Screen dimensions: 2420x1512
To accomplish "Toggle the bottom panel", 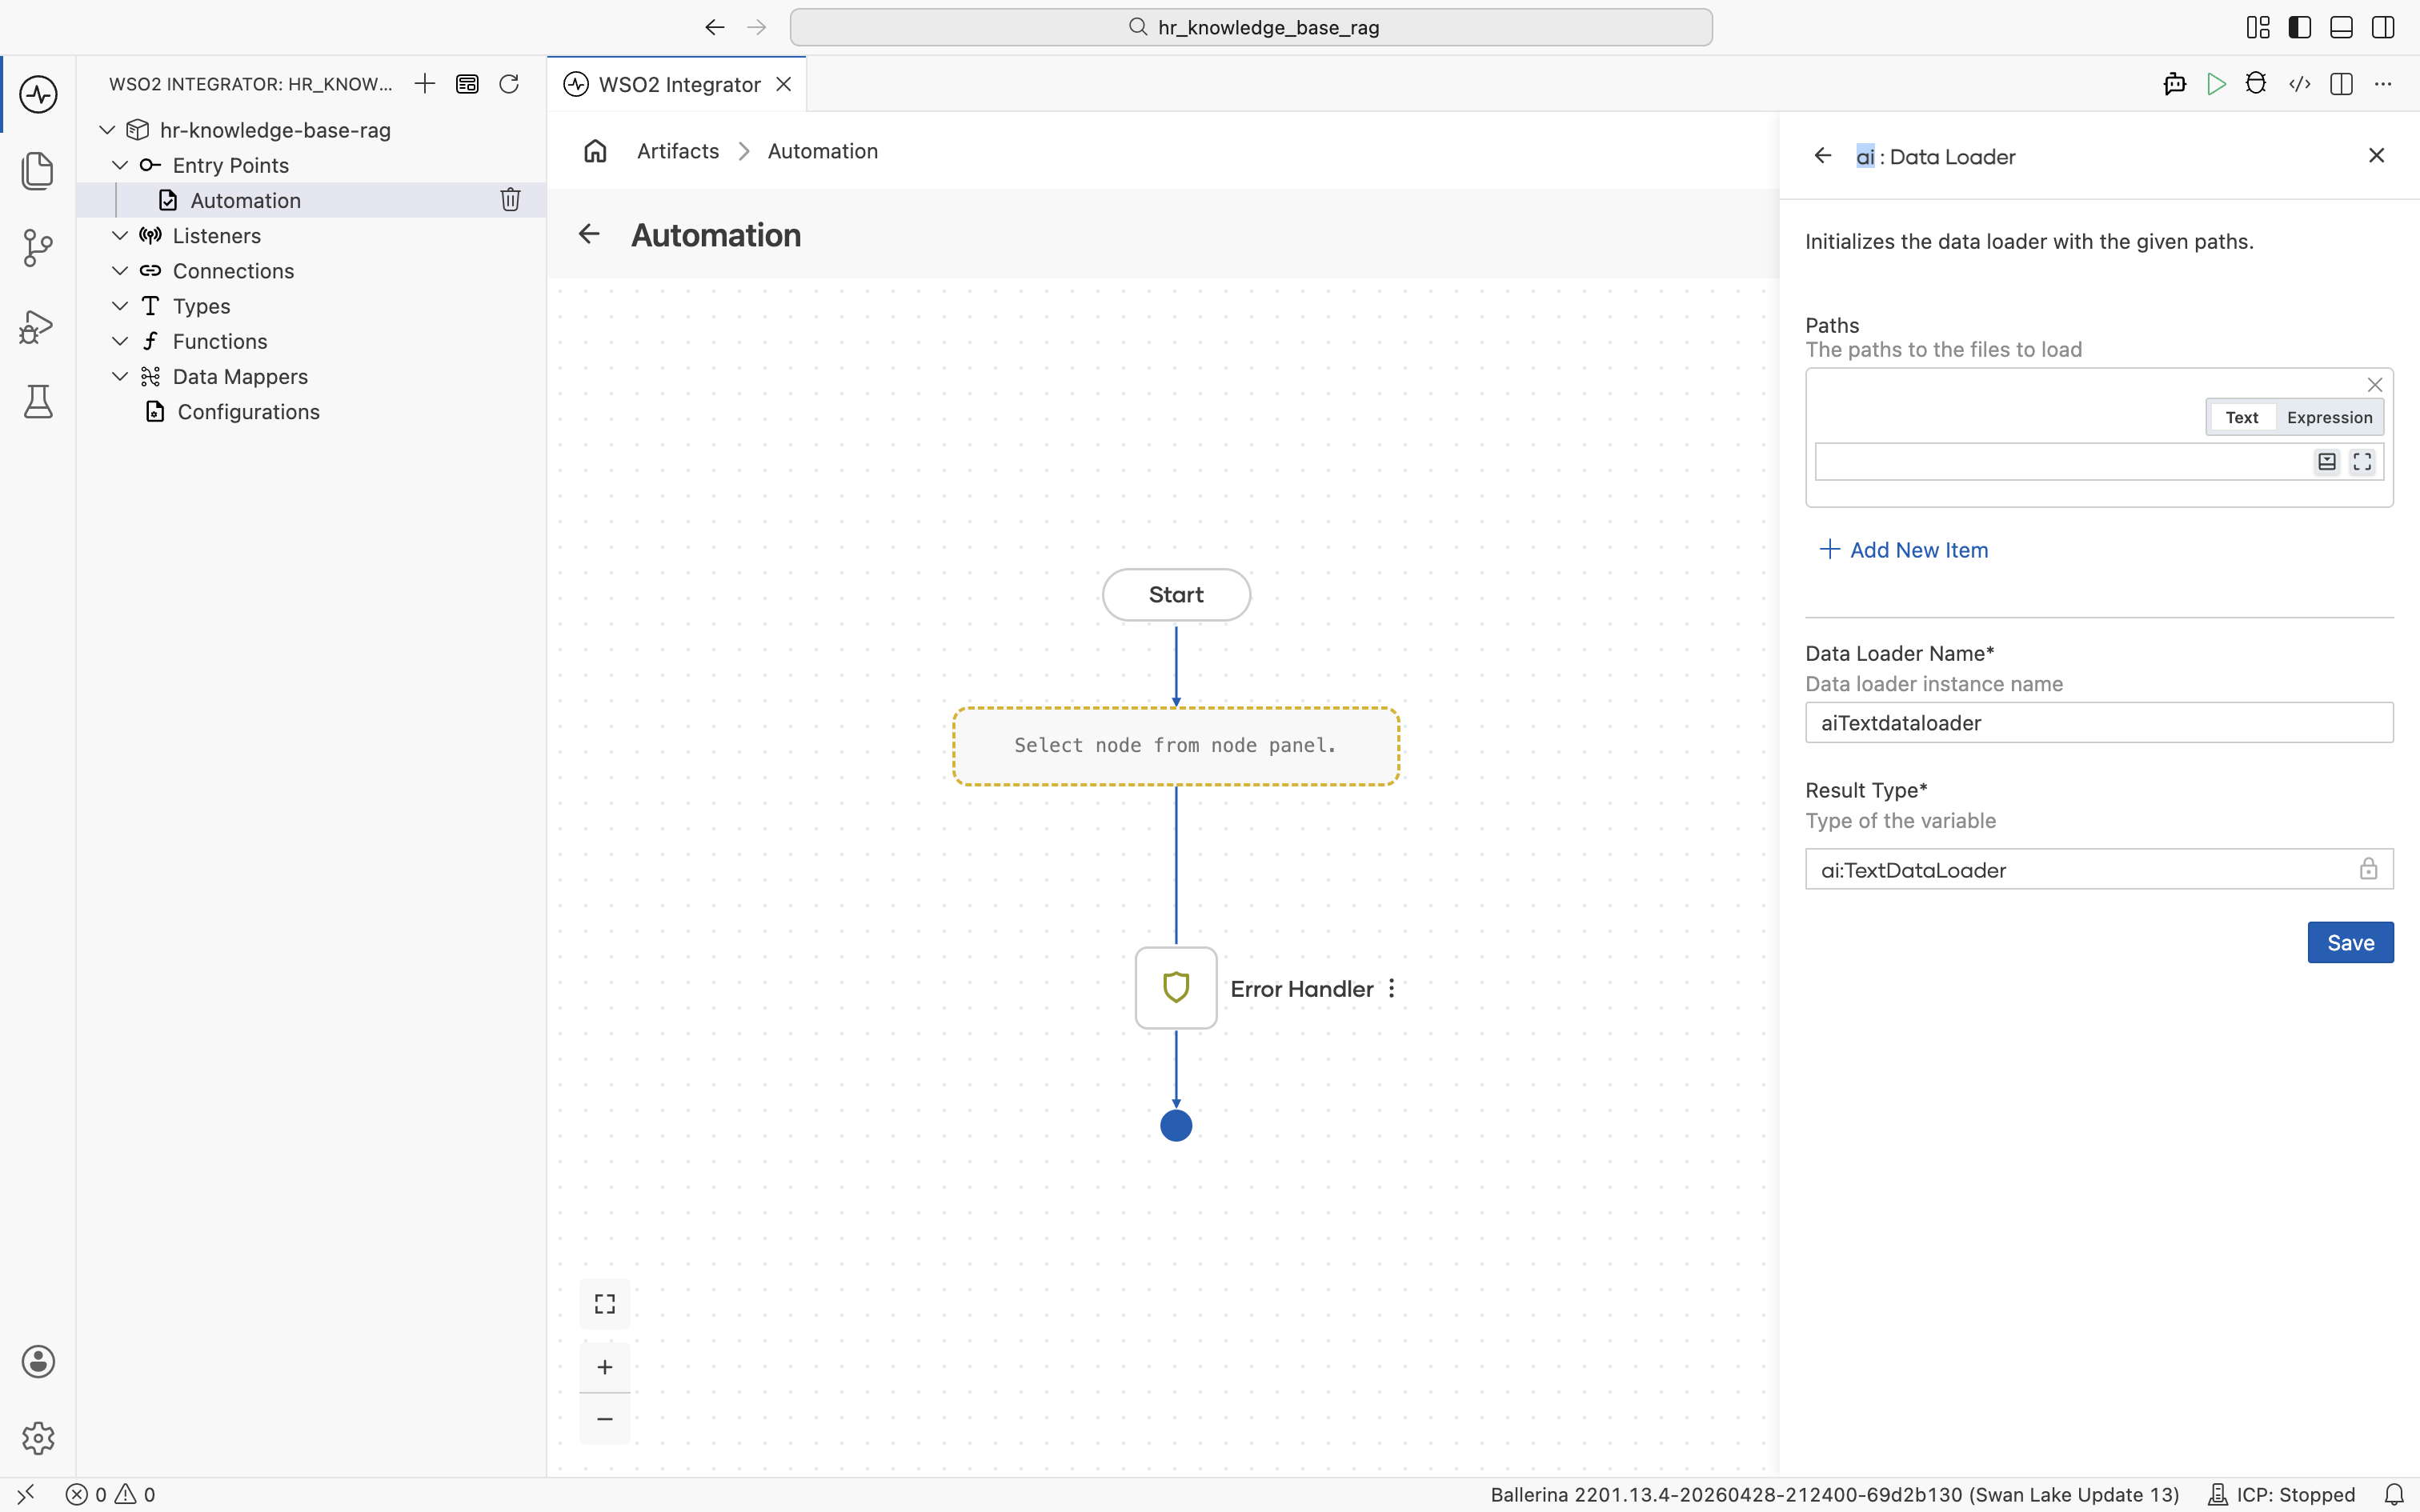I will point(2341,27).
